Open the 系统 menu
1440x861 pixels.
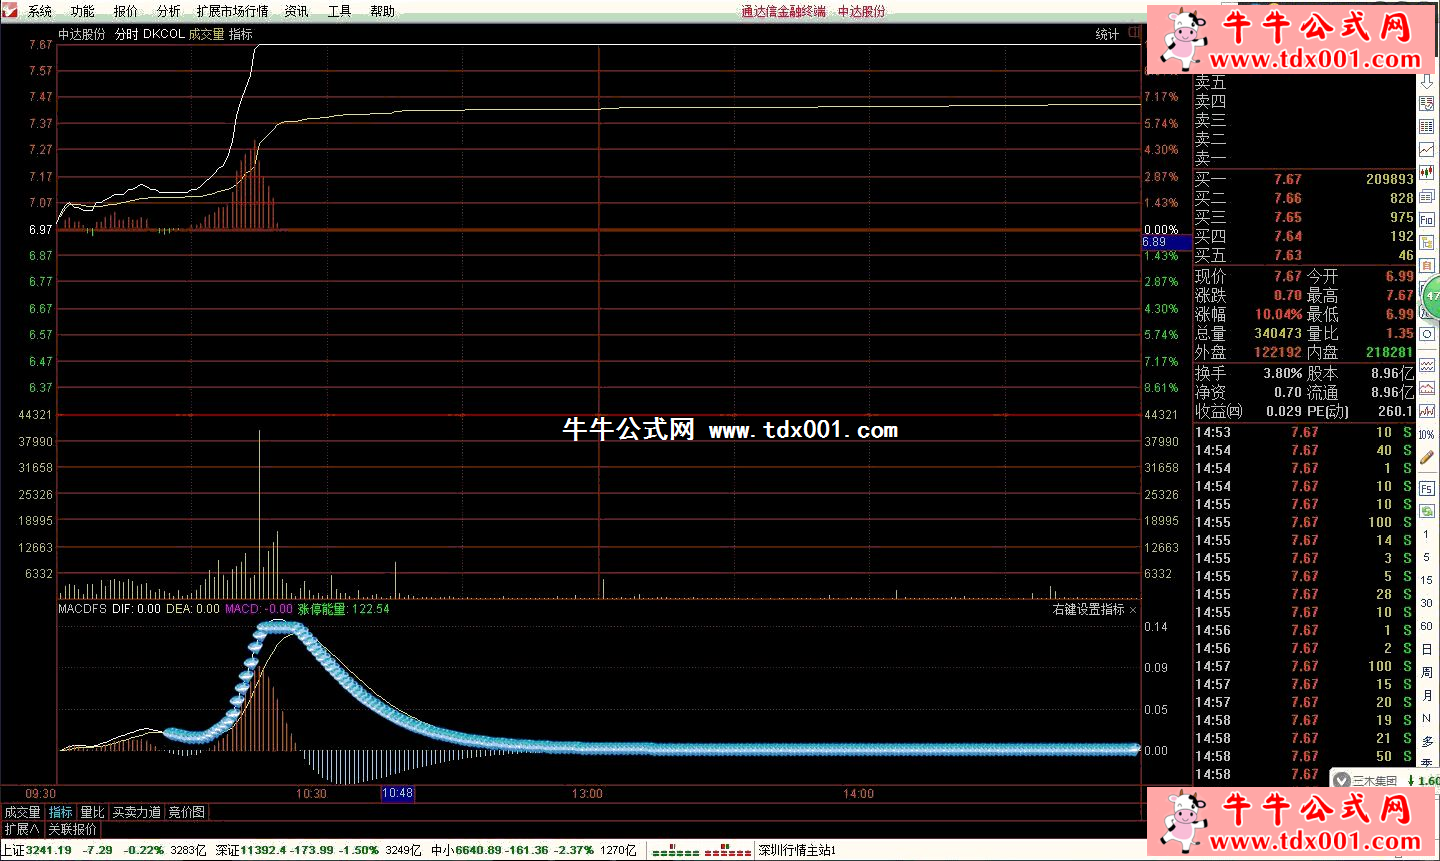point(40,11)
